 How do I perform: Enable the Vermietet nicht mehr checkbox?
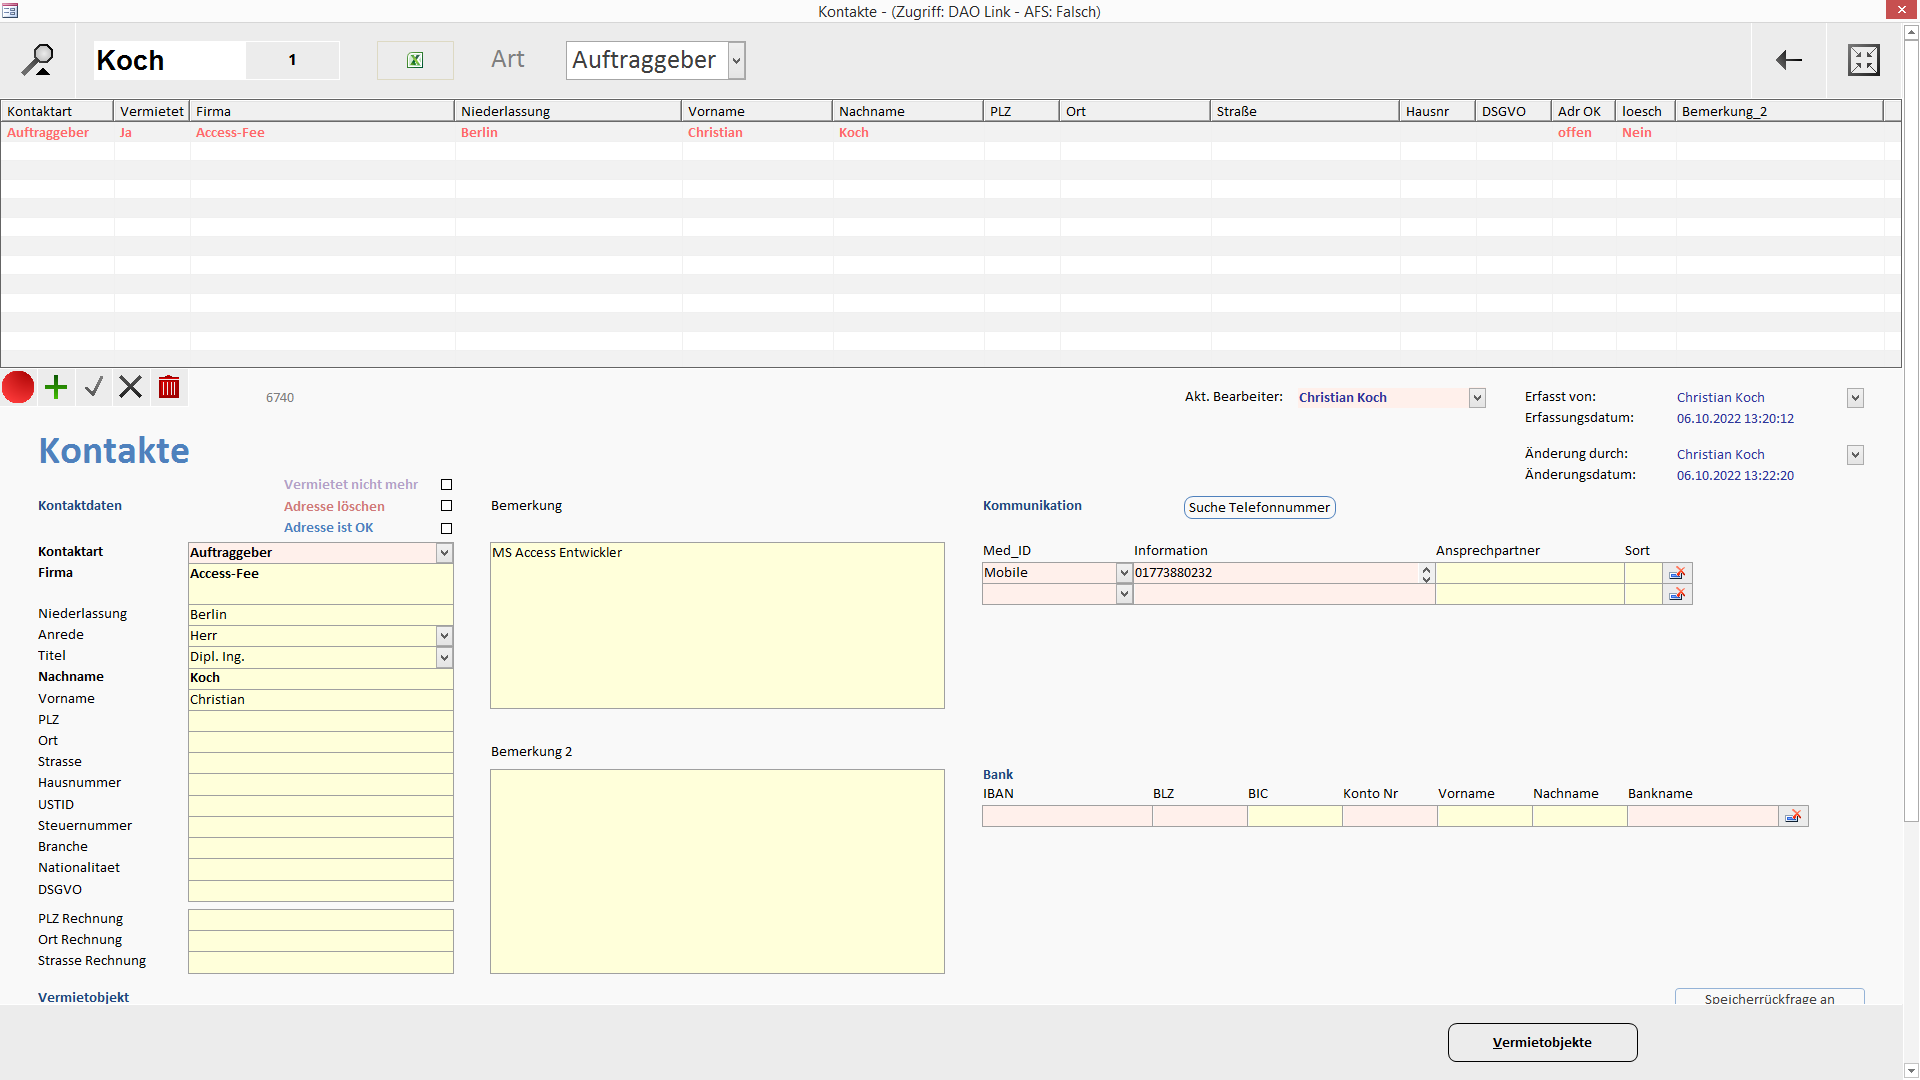pos(447,485)
